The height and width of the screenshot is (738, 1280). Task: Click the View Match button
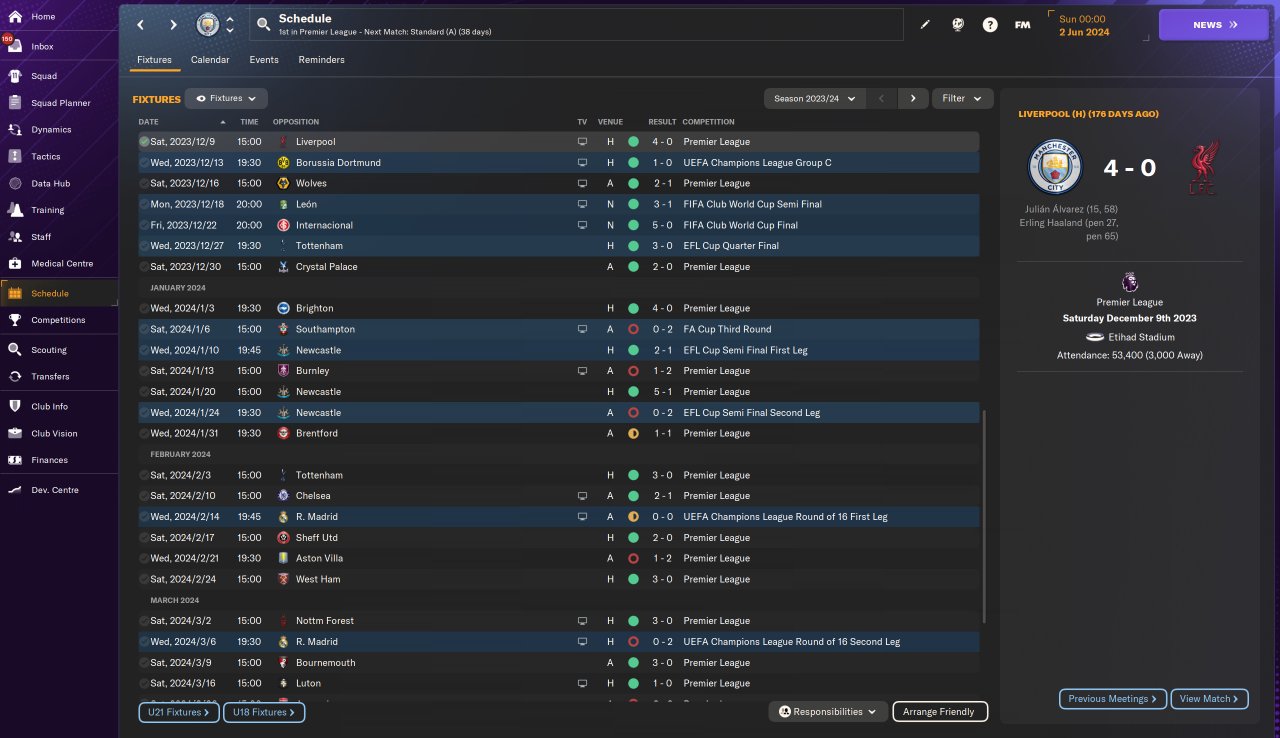1208,699
